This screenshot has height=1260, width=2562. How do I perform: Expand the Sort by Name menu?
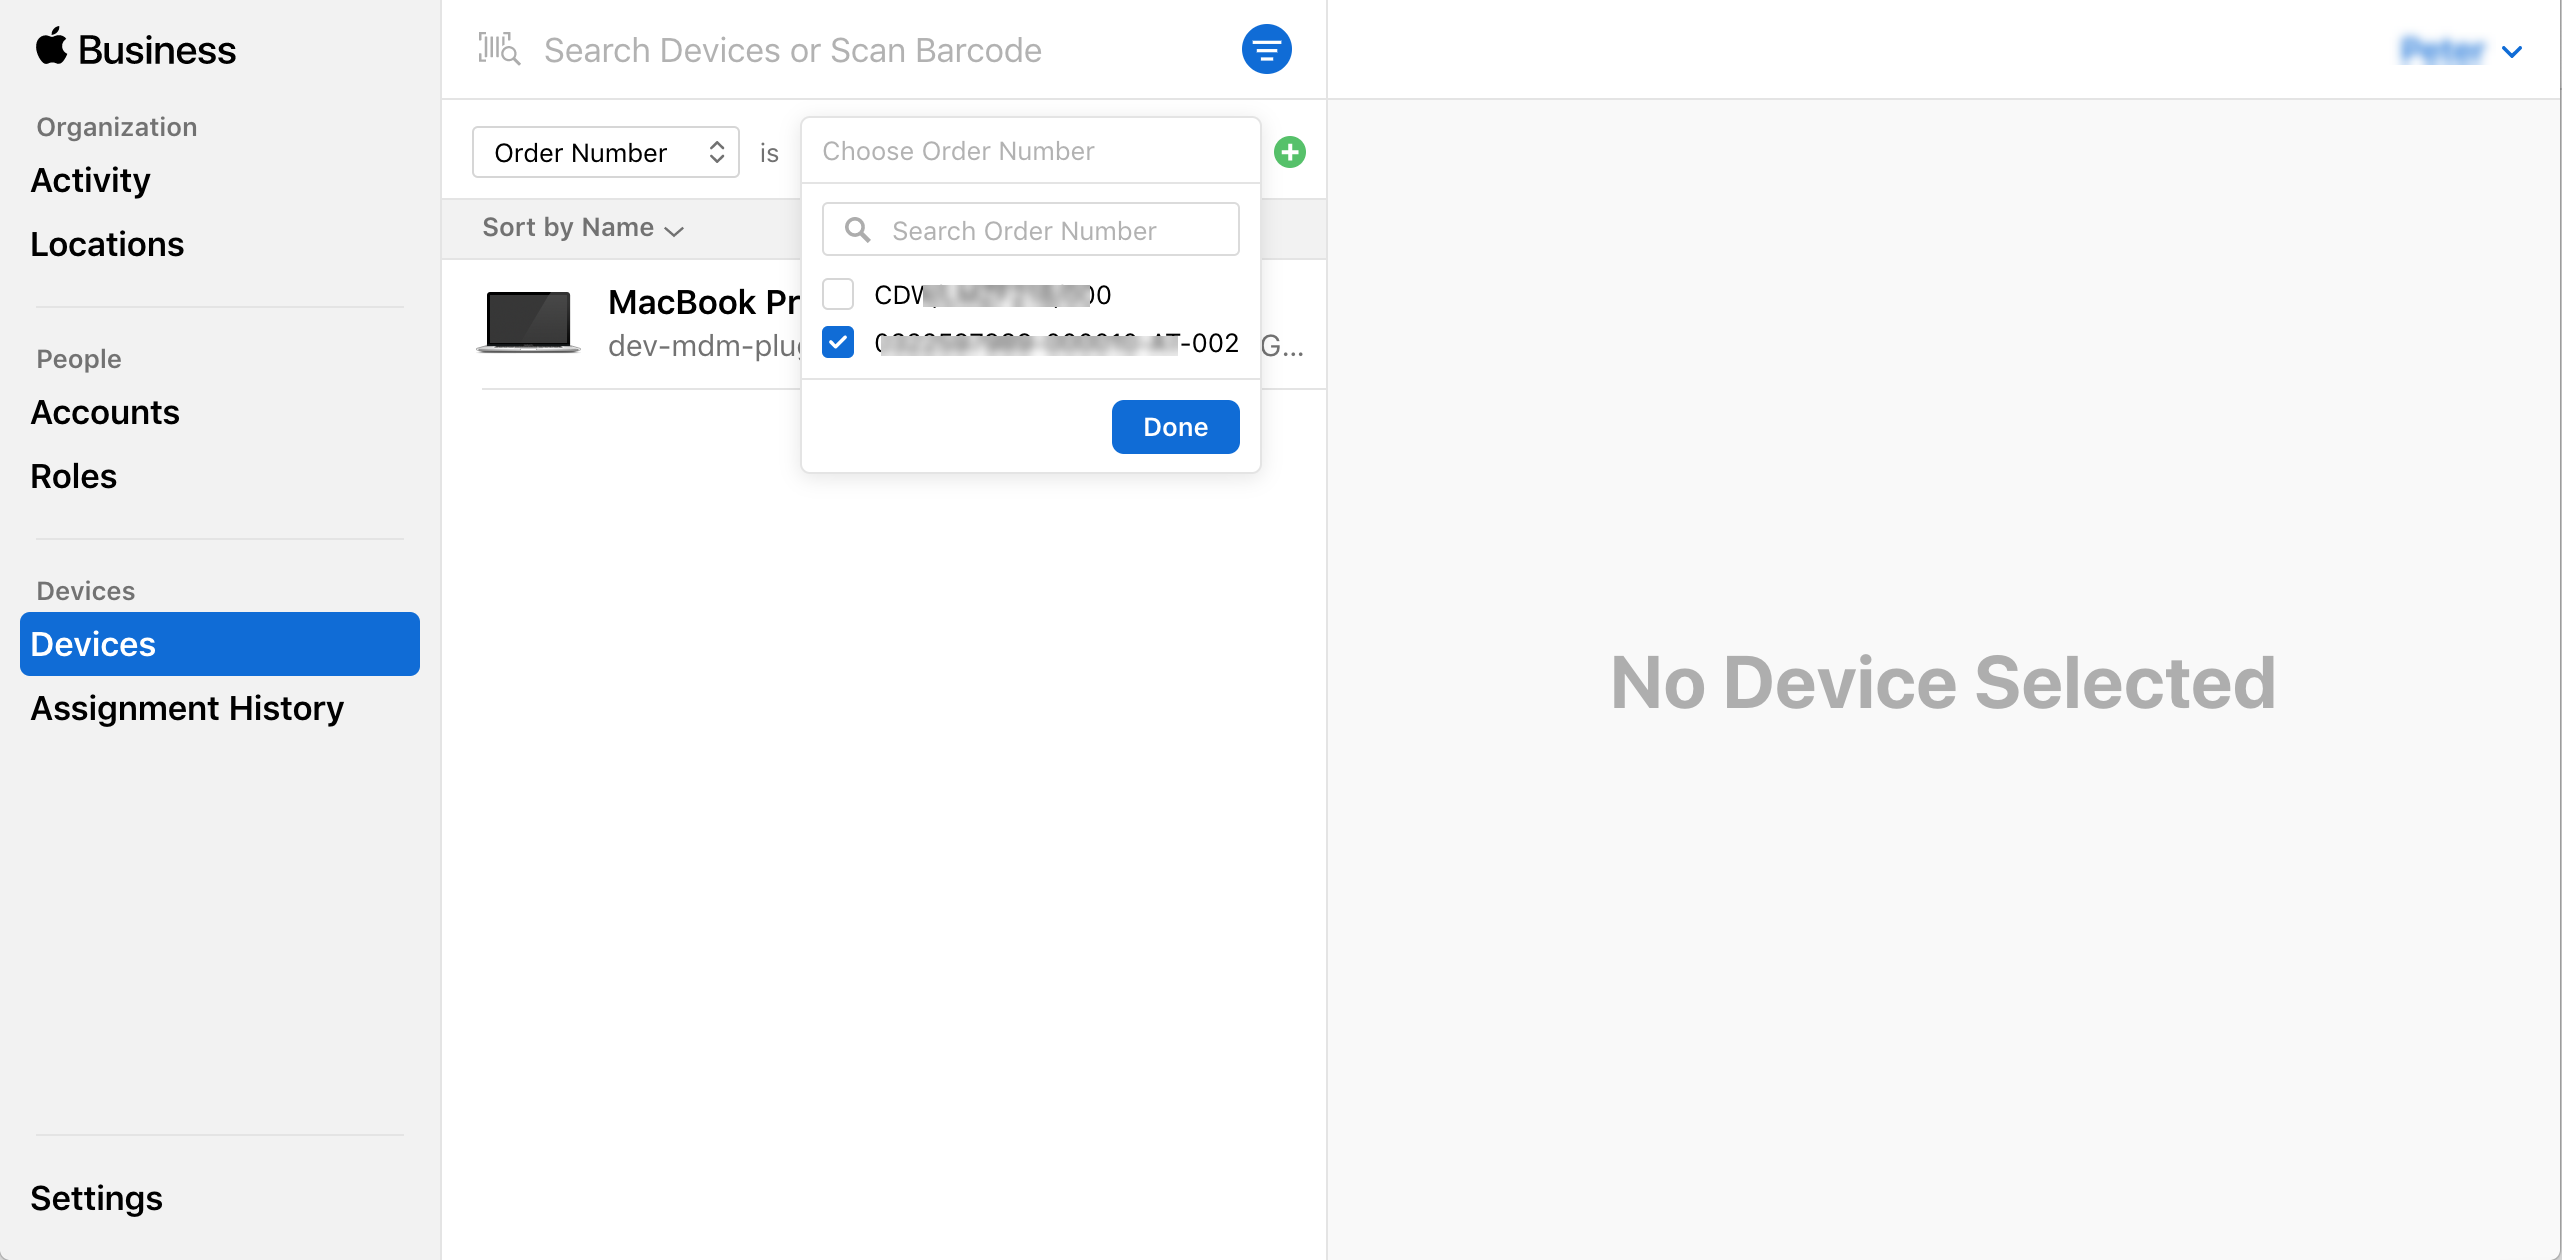pyautogui.click(x=583, y=228)
